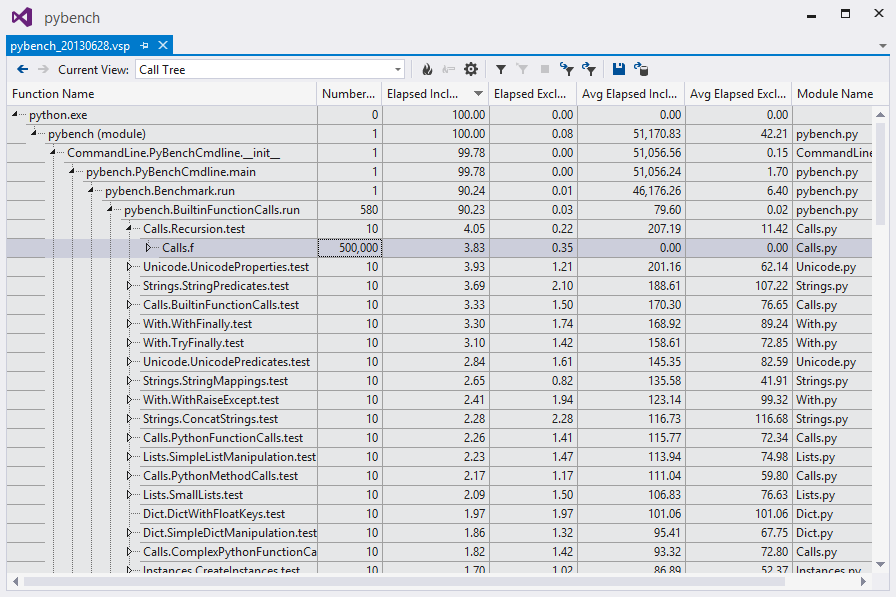
Task: Expand Dict.SimpleDictManipulation.test node
Action: tap(129, 532)
